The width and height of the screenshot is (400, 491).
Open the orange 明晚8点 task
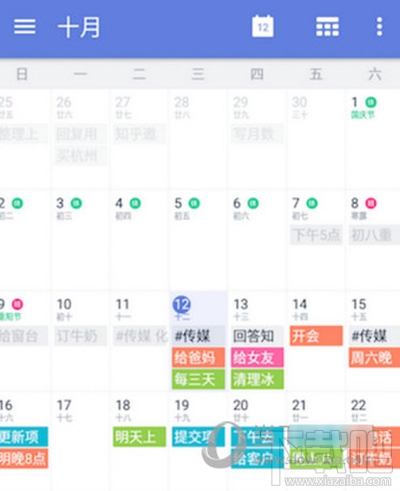click(x=24, y=459)
